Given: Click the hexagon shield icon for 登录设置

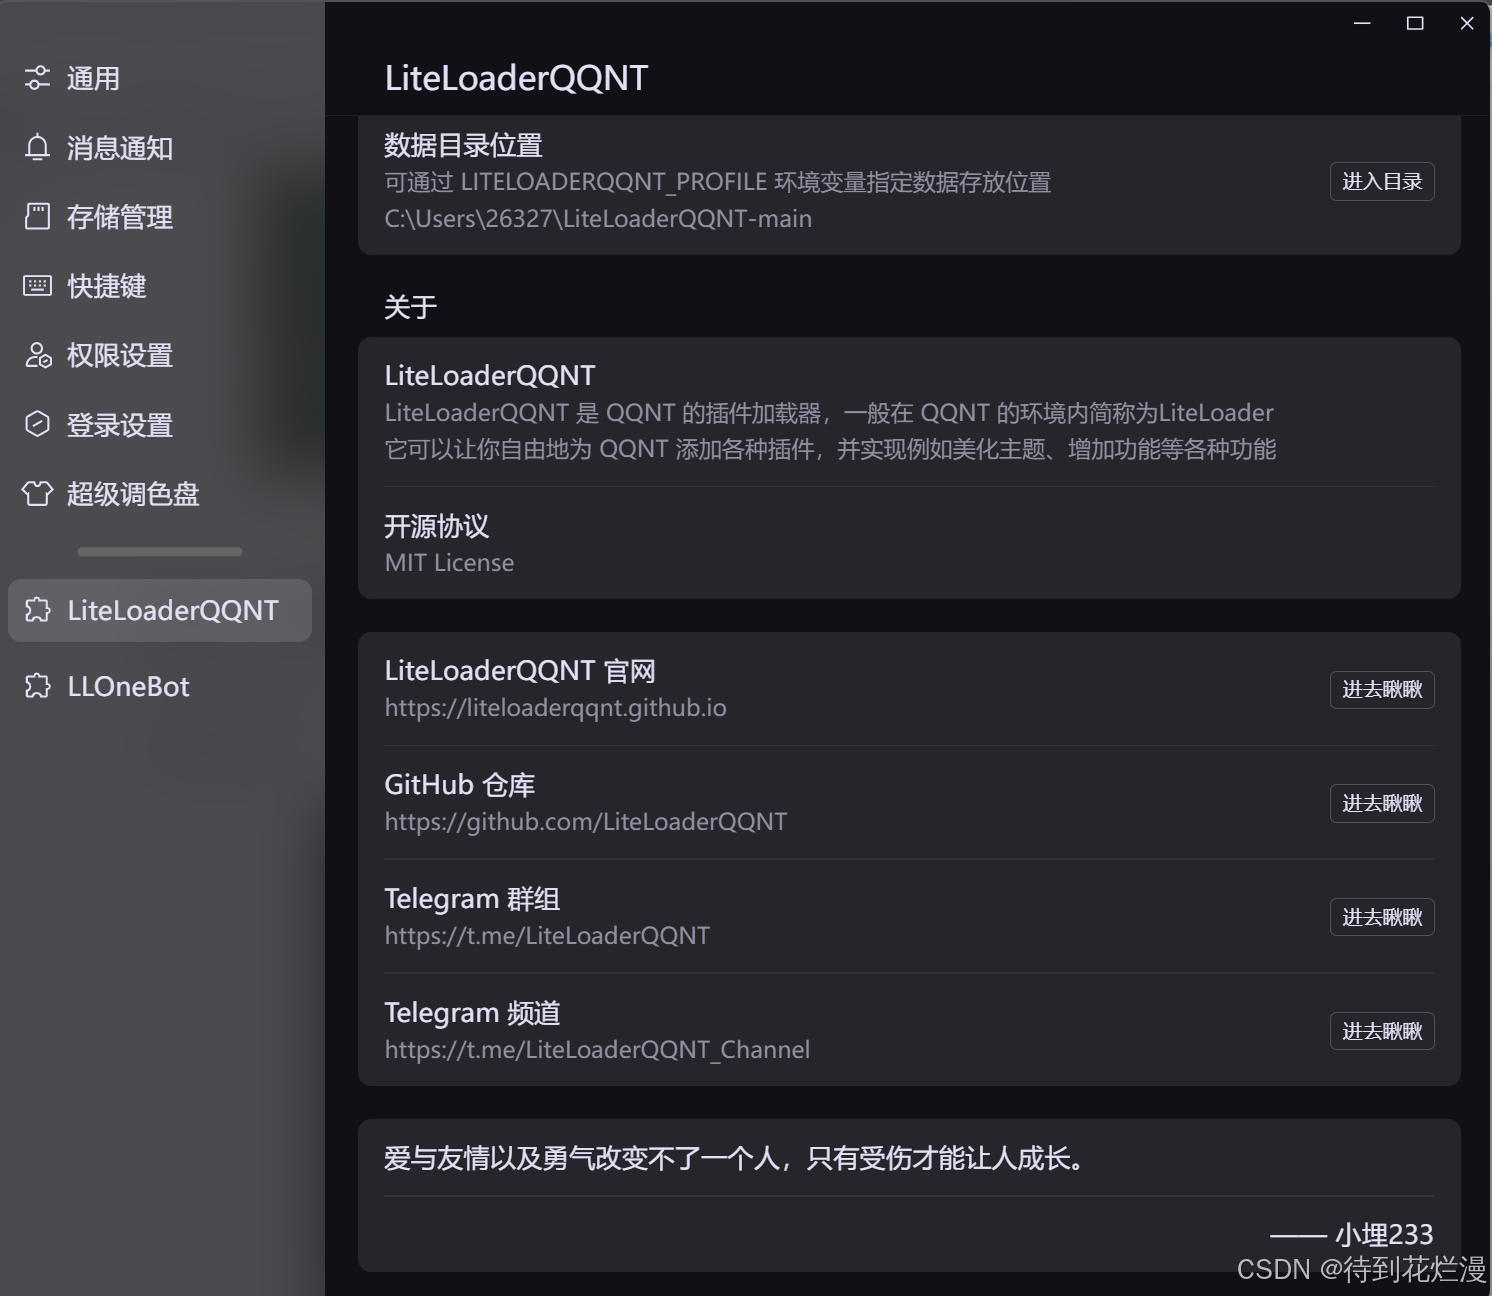Looking at the screenshot, I should pos(37,424).
